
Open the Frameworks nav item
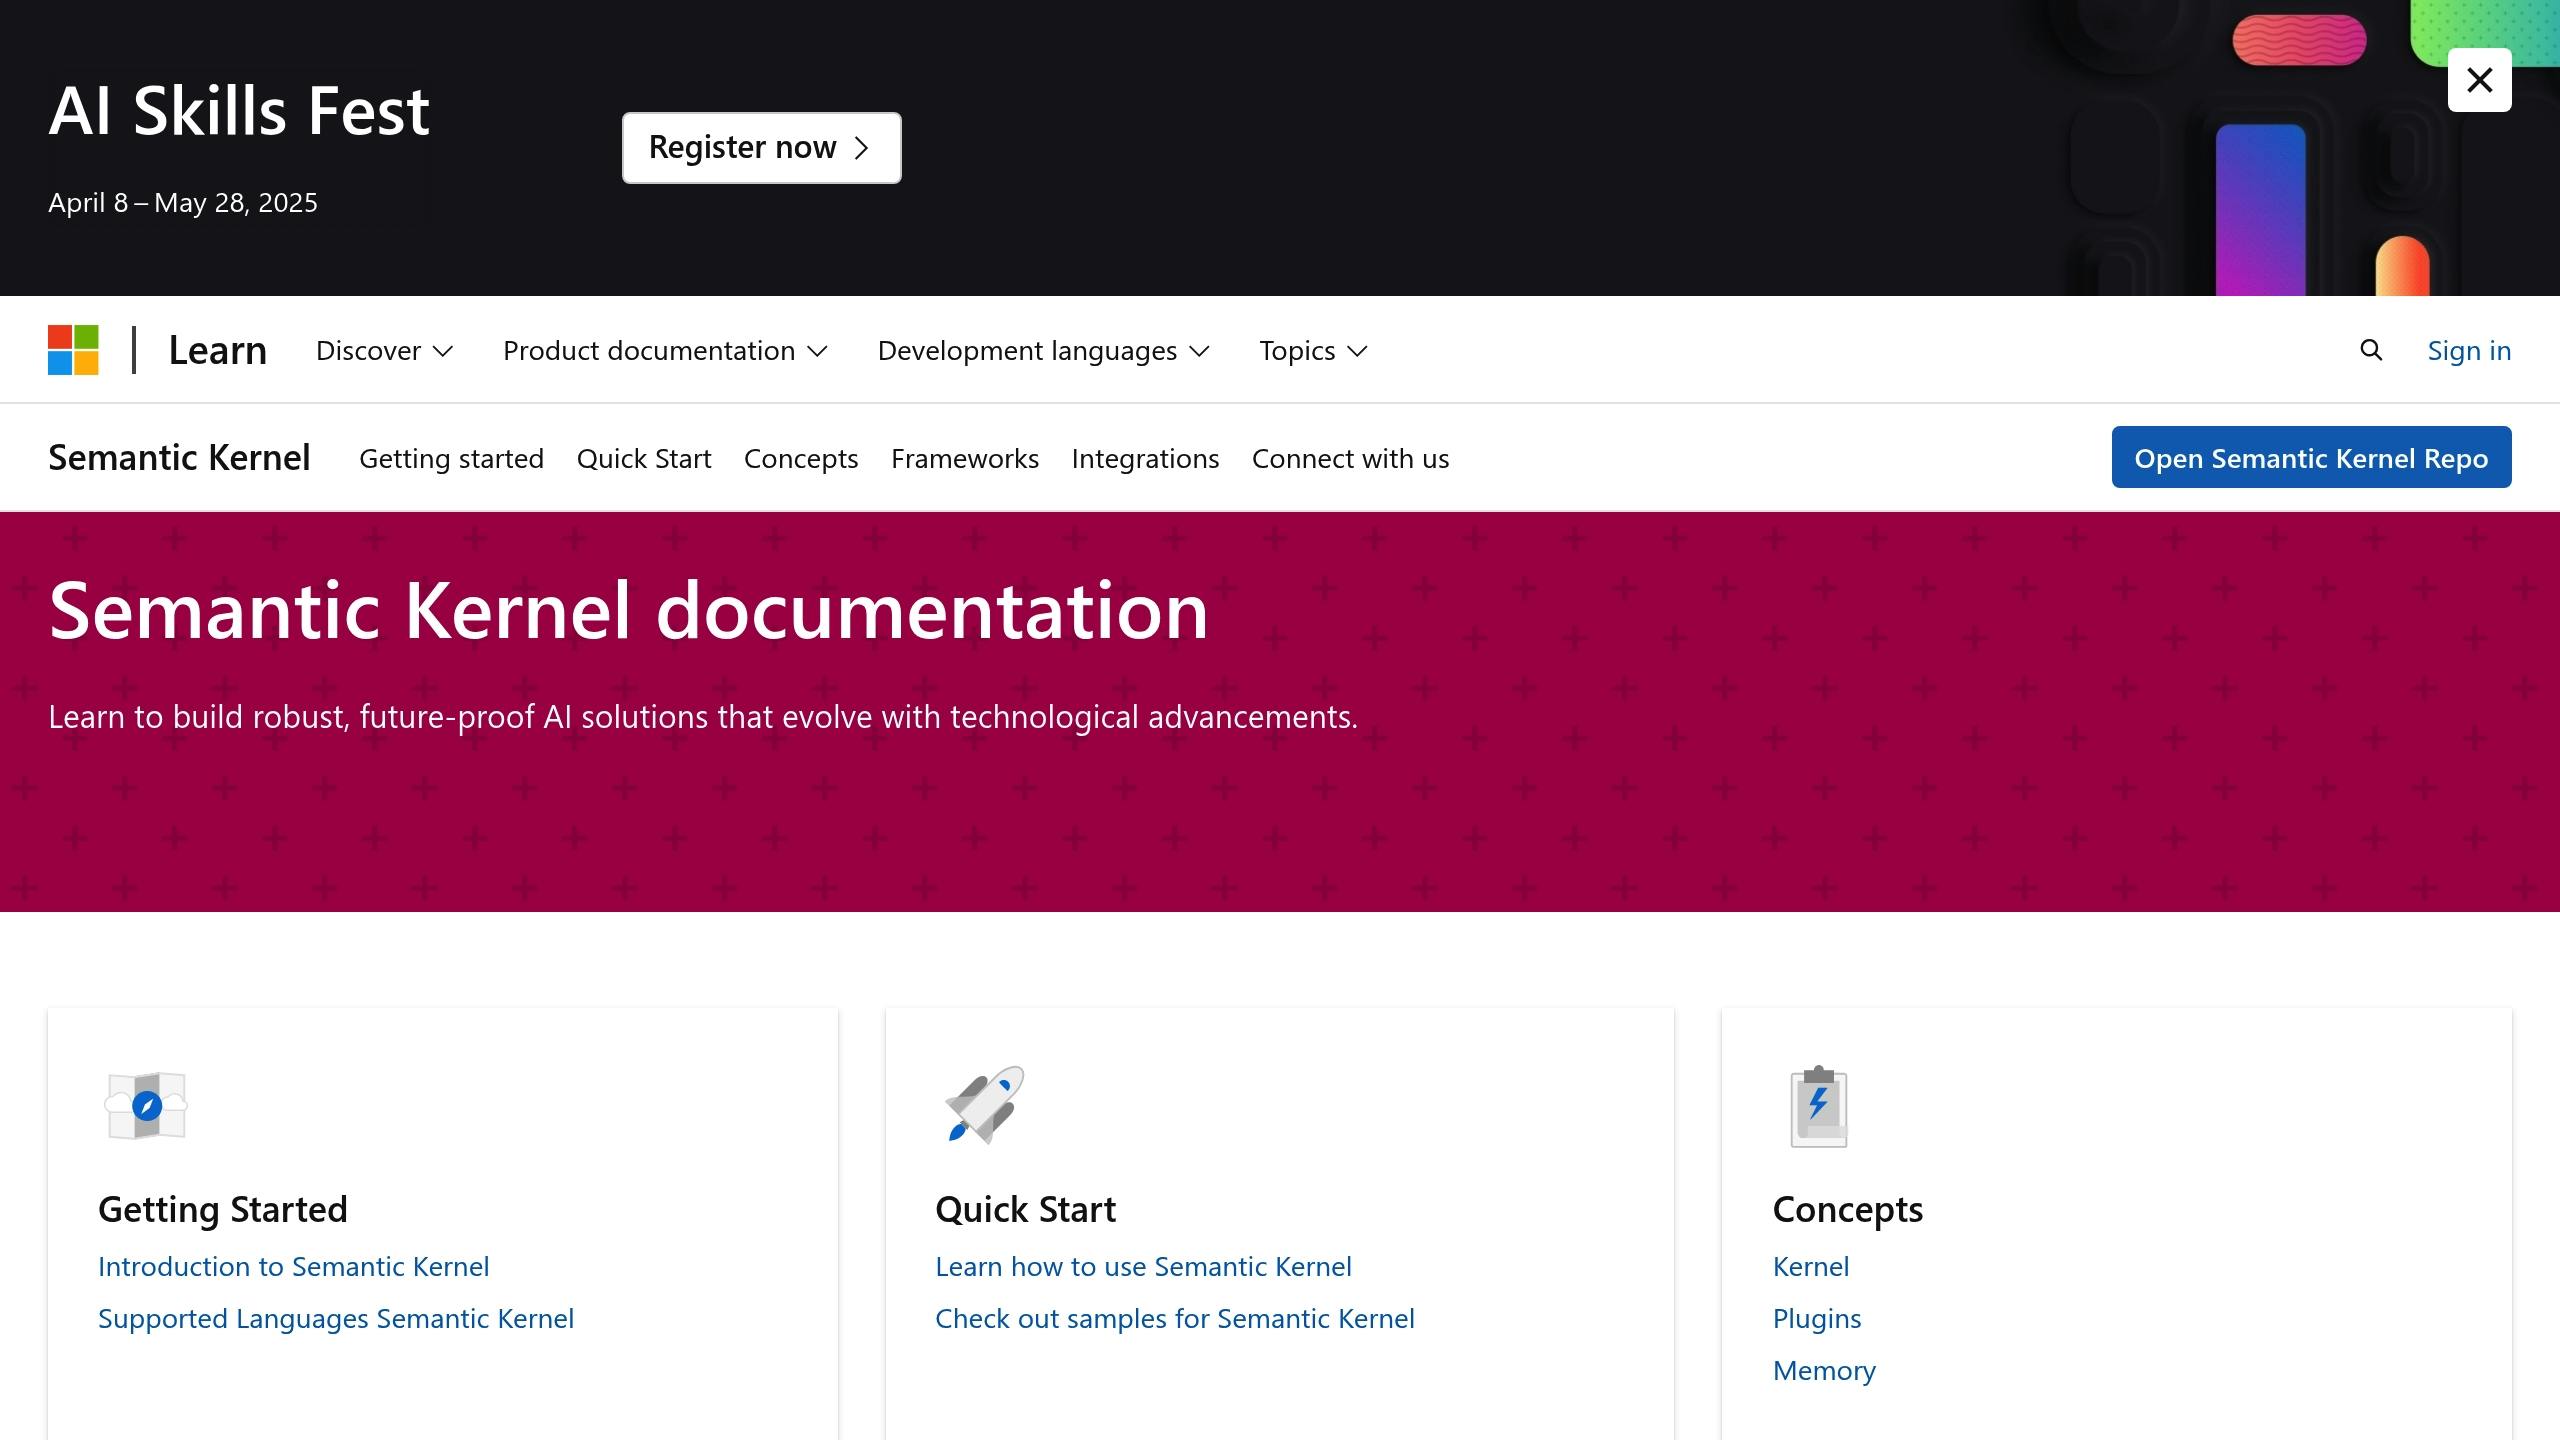[964, 458]
